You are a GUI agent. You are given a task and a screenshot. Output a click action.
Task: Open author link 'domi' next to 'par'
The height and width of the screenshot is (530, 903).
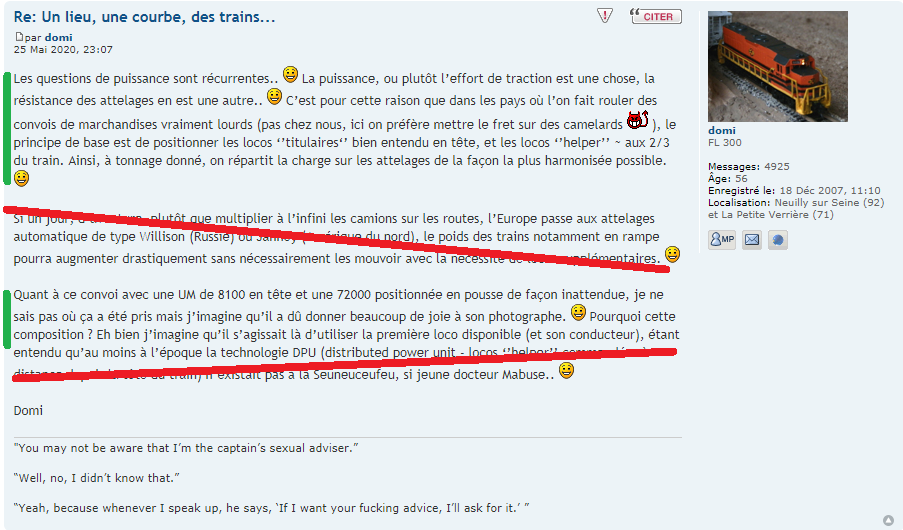[x=58, y=37]
